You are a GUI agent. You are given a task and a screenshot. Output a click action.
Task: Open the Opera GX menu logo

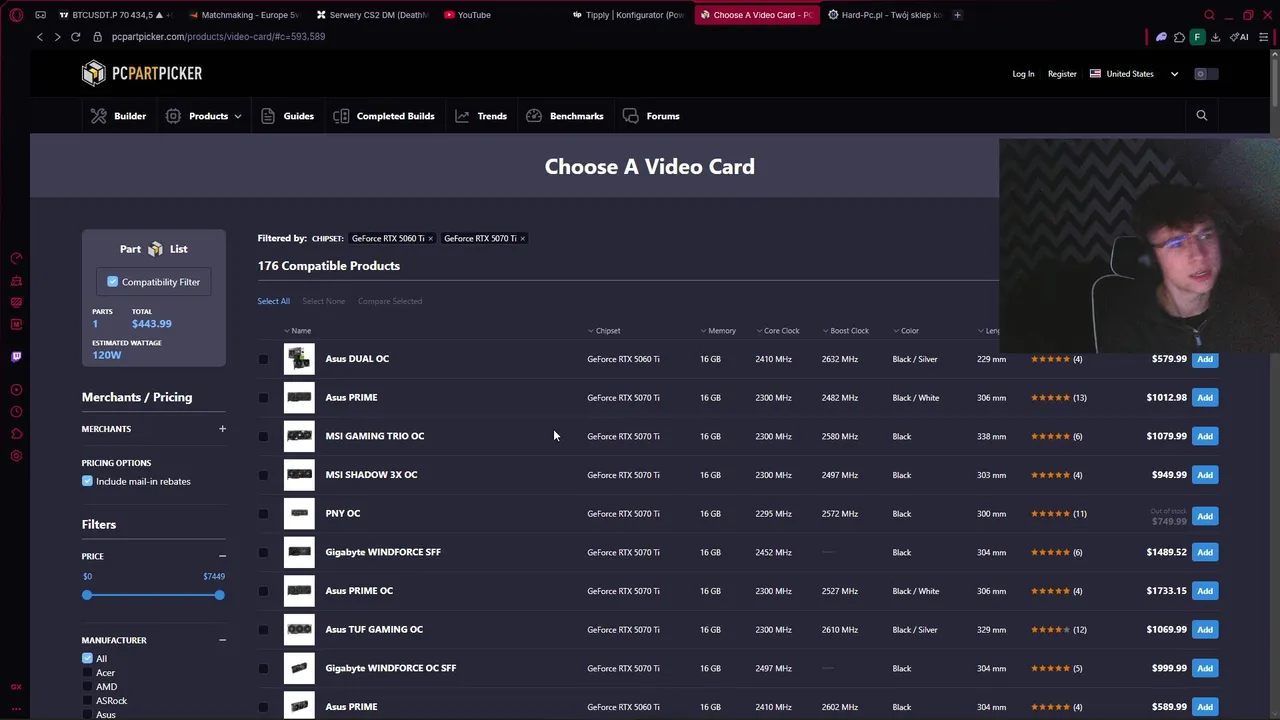point(16,15)
